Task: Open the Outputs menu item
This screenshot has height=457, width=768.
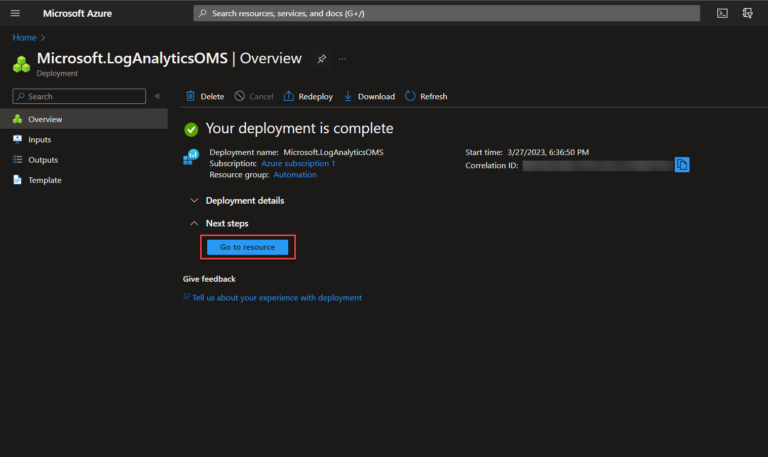Action: click(x=42, y=160)
